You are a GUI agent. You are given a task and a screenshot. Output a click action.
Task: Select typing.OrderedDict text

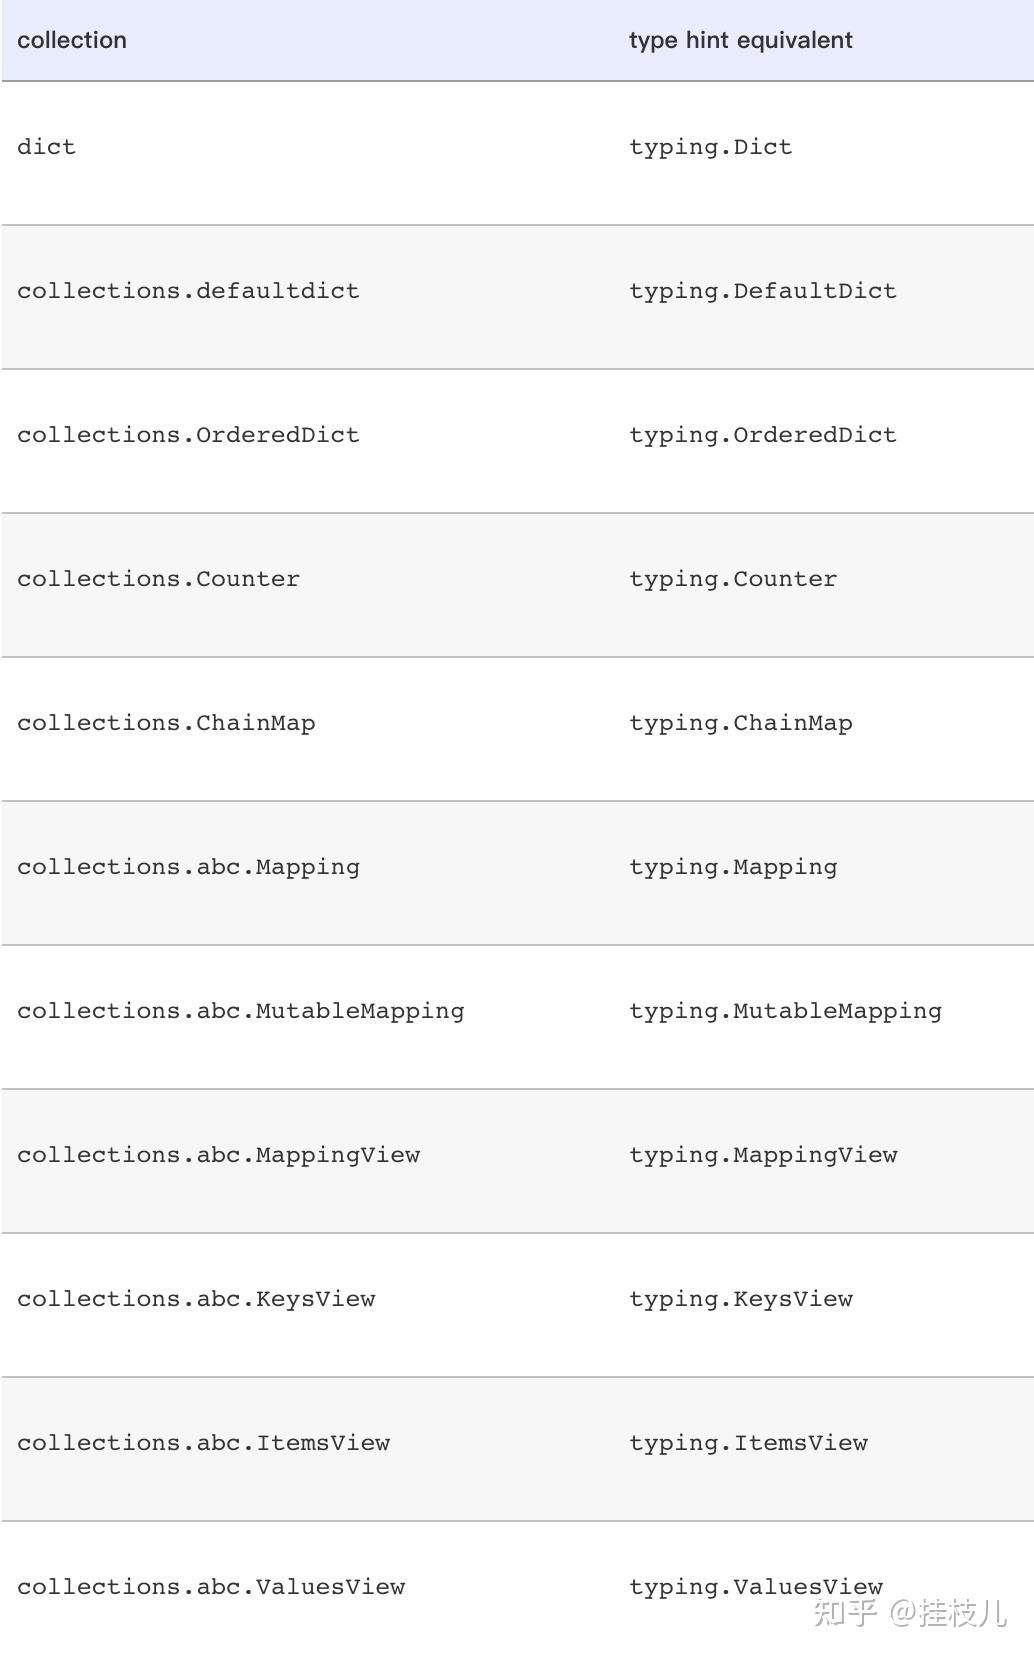762,435
